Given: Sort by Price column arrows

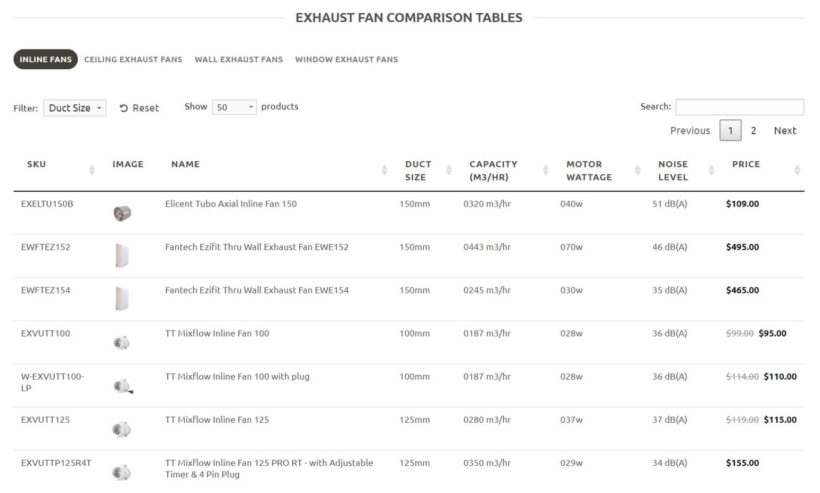Looking at the screenshot, I should pos(797,171).
